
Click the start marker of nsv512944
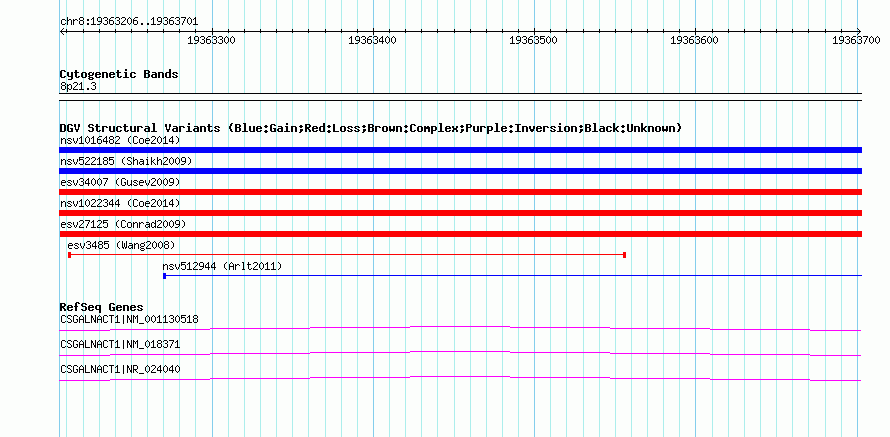pyautogui.click(x=164, y=276)
